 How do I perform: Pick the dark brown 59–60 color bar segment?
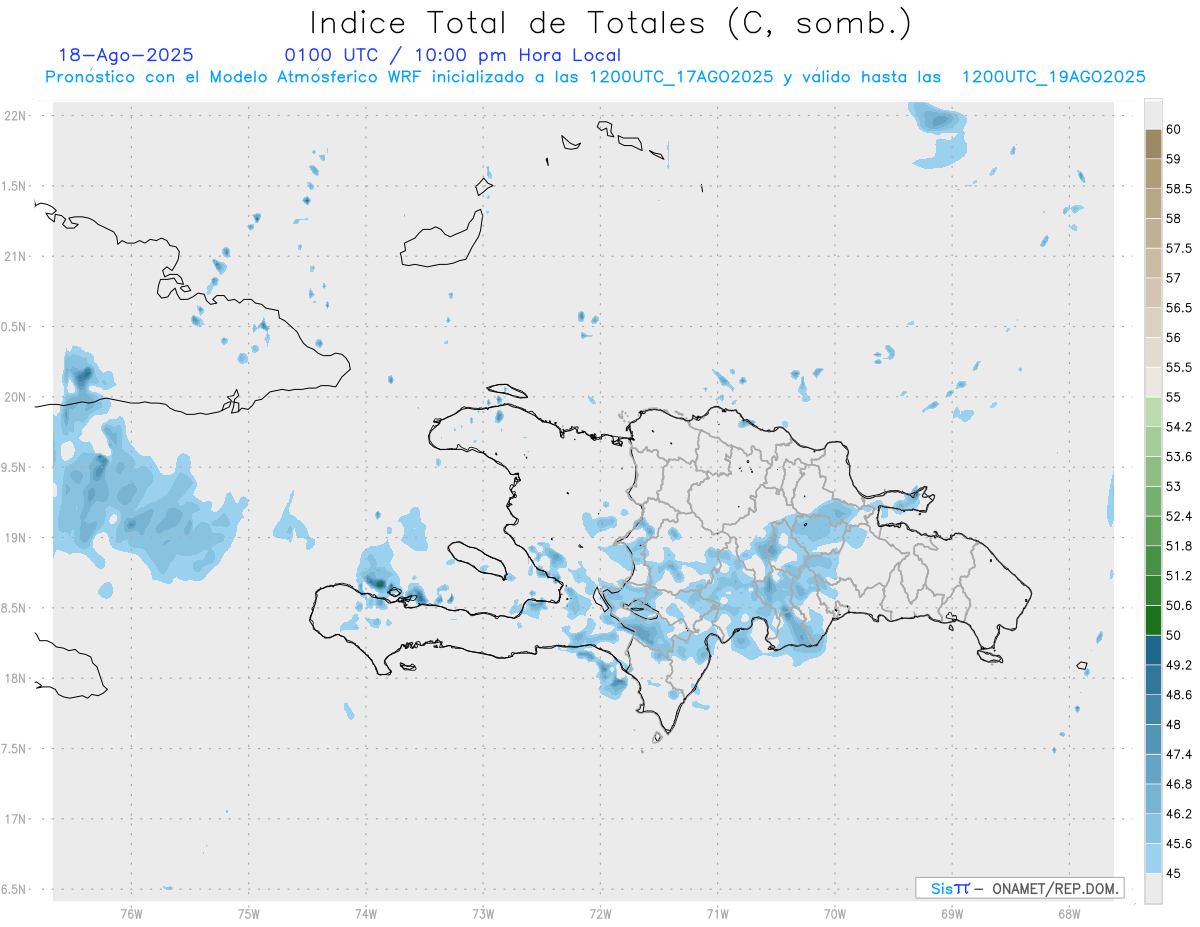click(x=1153, y=144)
